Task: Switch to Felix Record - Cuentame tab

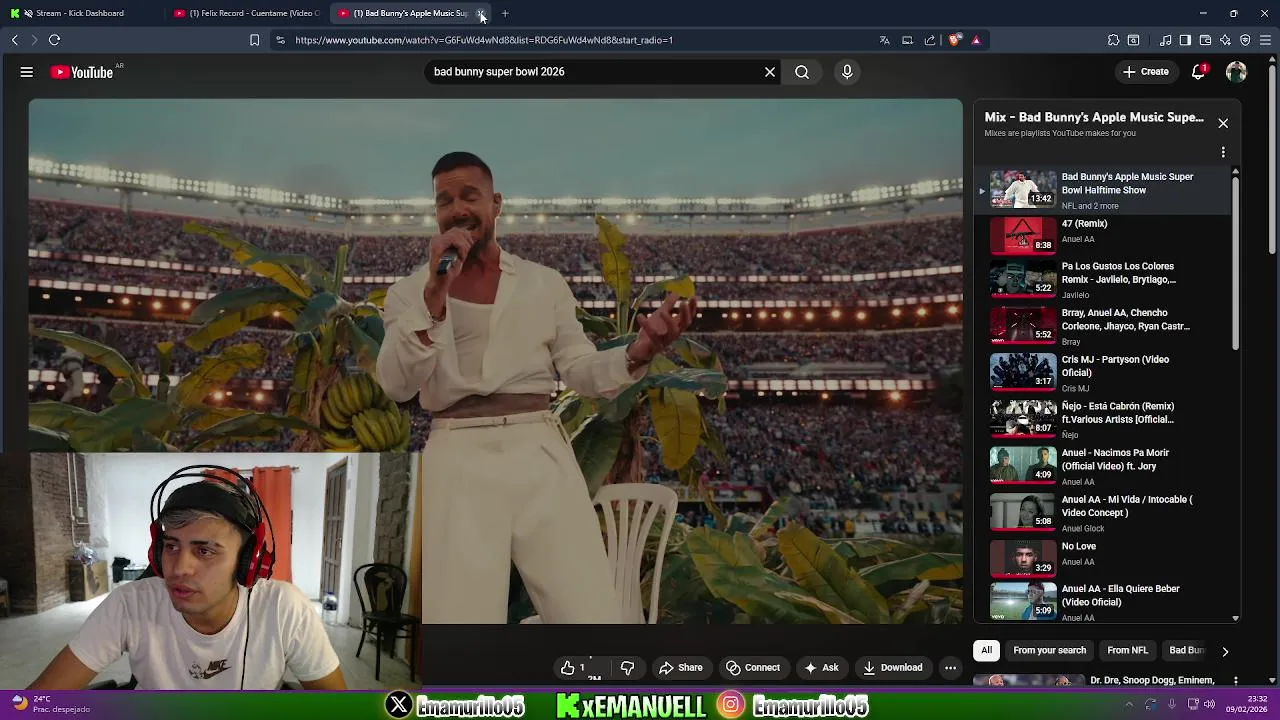Action: click(x=247, y=13)
